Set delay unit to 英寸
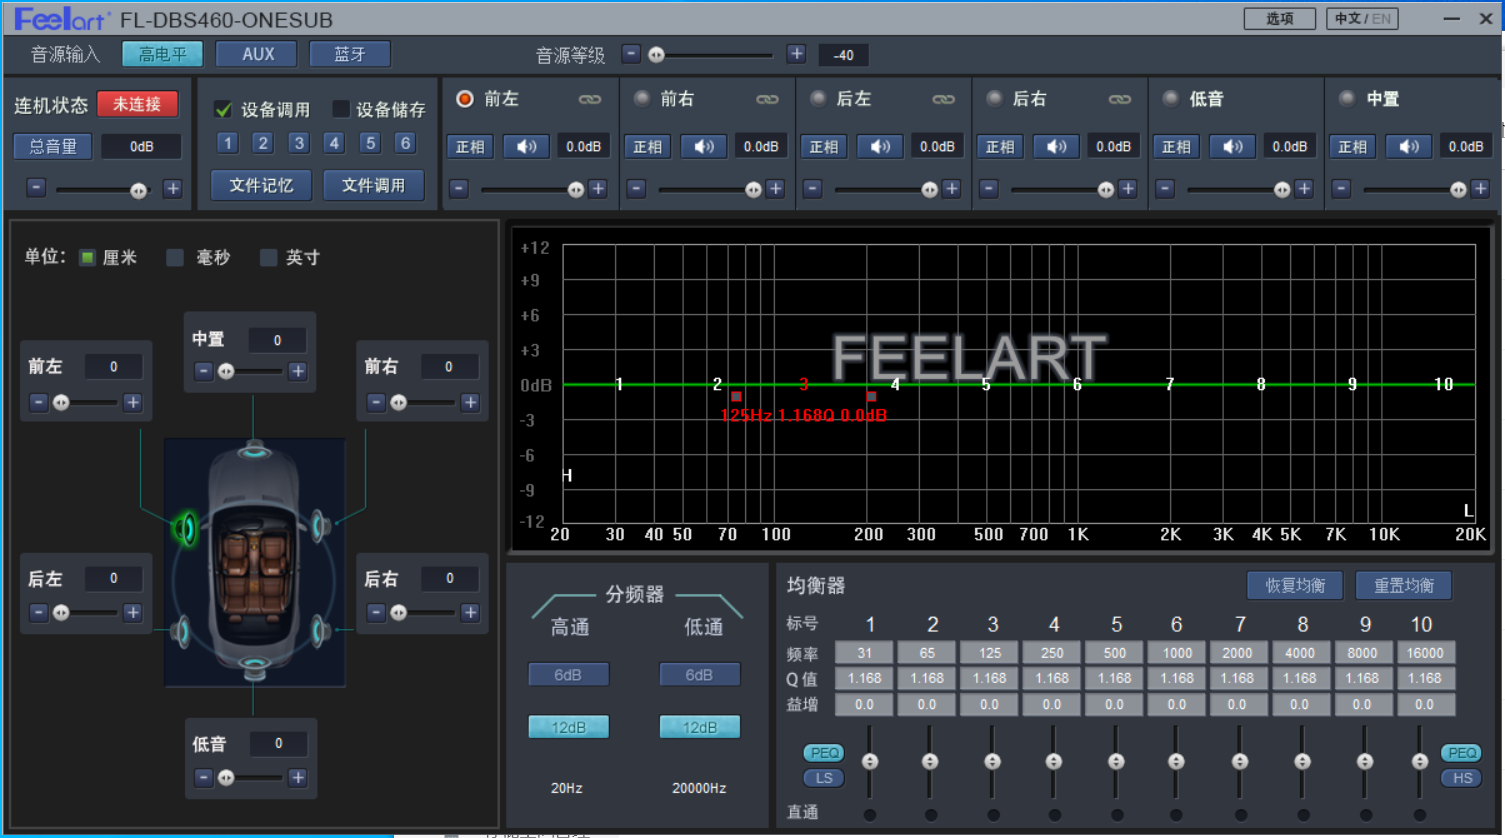Viewport: 1505px width, 838px height. (x=268, y=258)
